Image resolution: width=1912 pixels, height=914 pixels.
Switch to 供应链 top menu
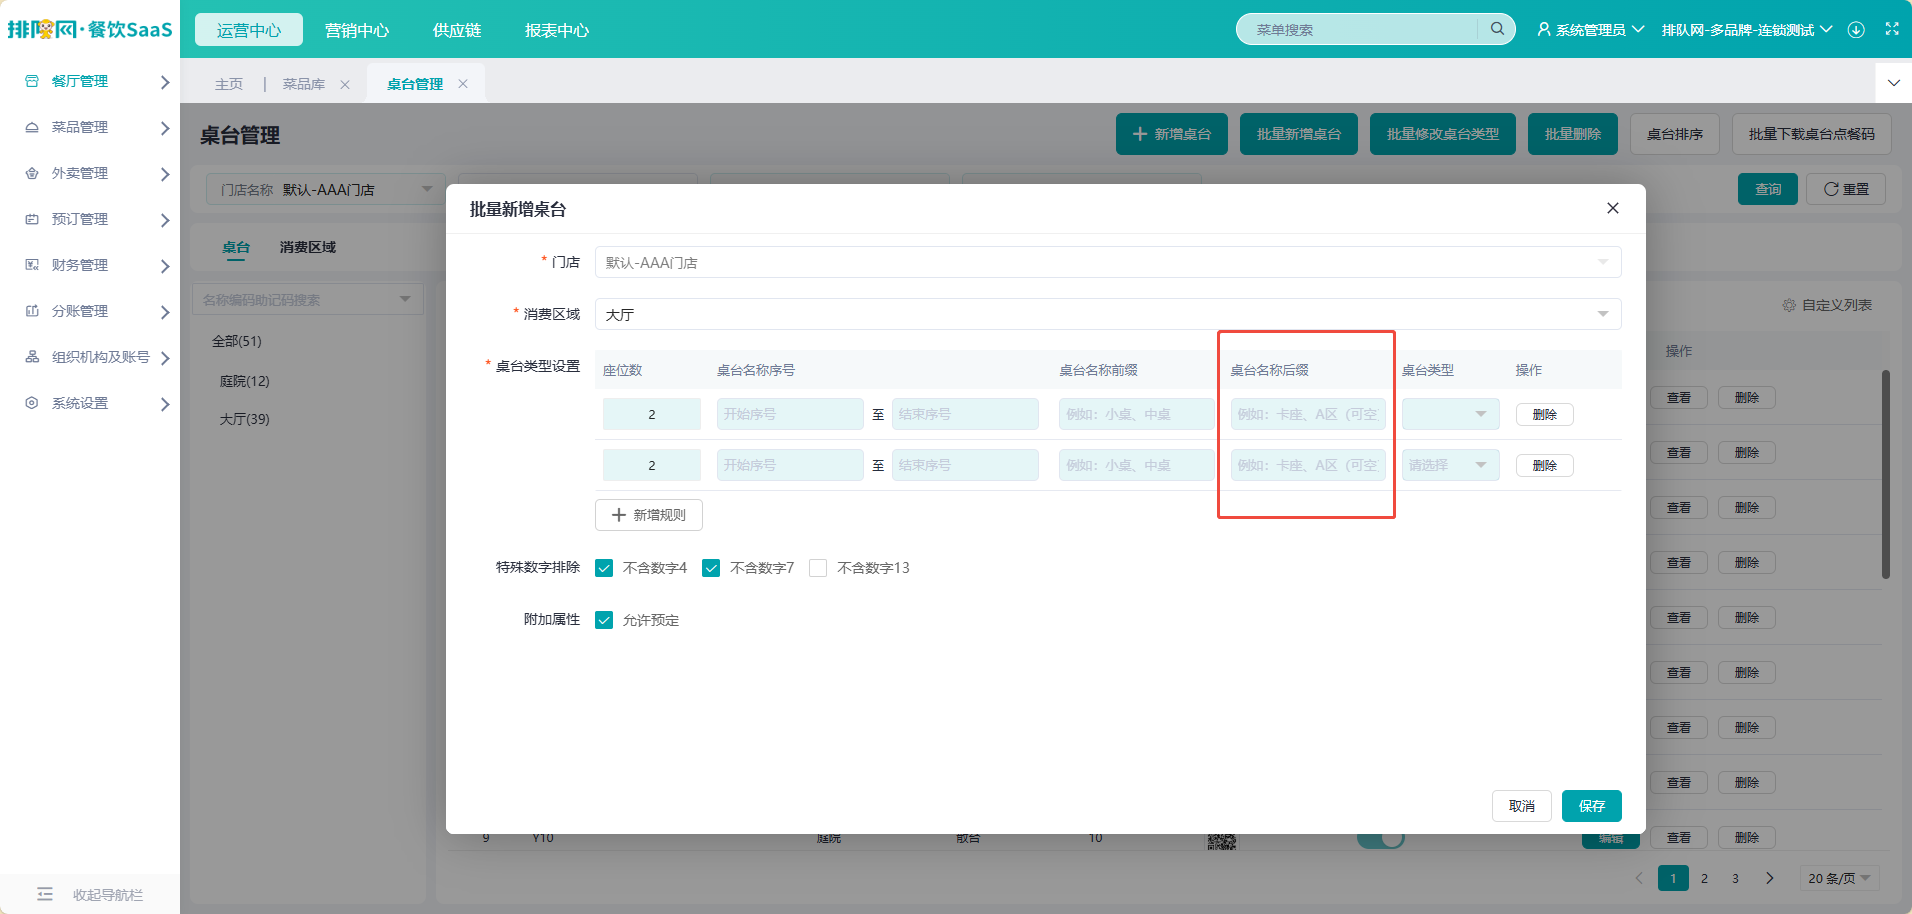(457, 30)
